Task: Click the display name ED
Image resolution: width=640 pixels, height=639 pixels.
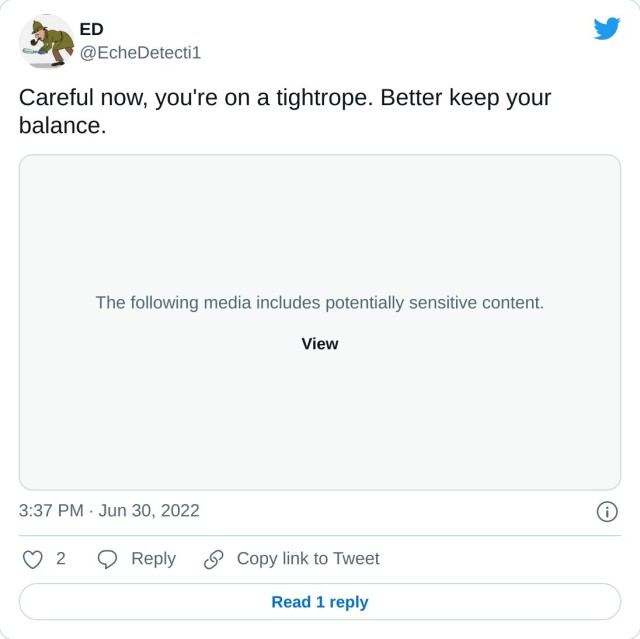Action: 91,30
